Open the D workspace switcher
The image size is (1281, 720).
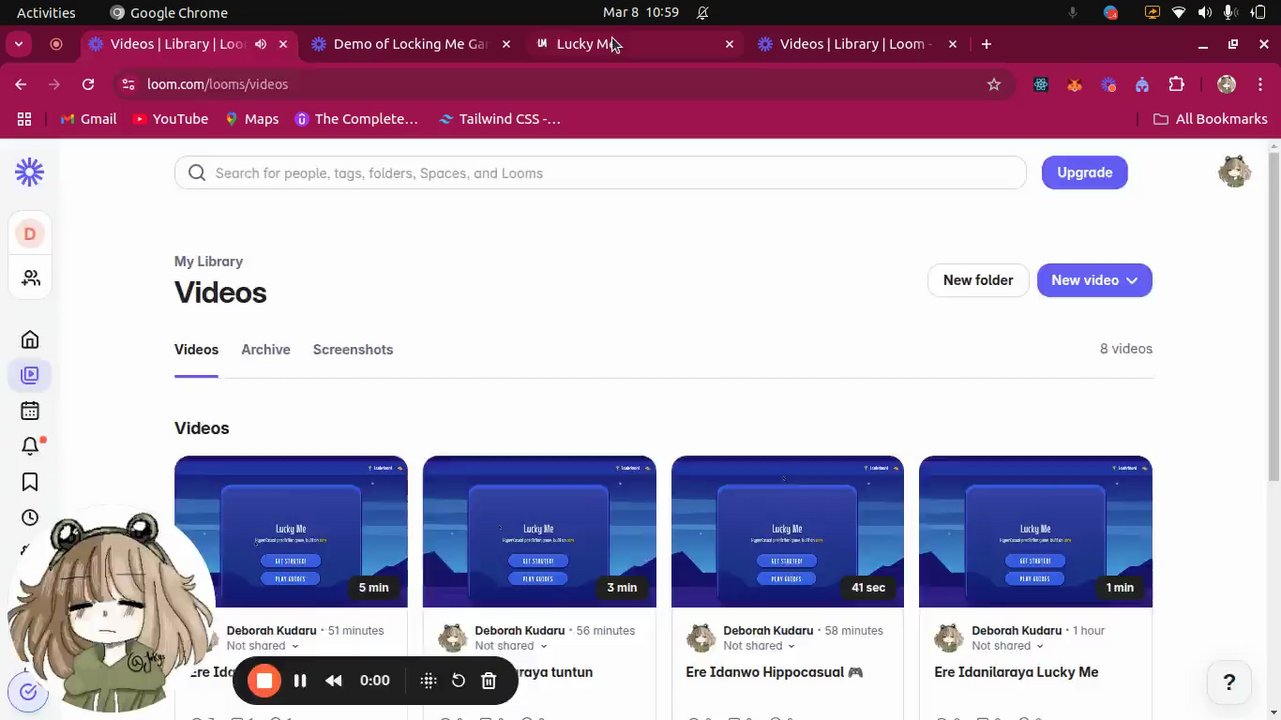coord(30,234)
